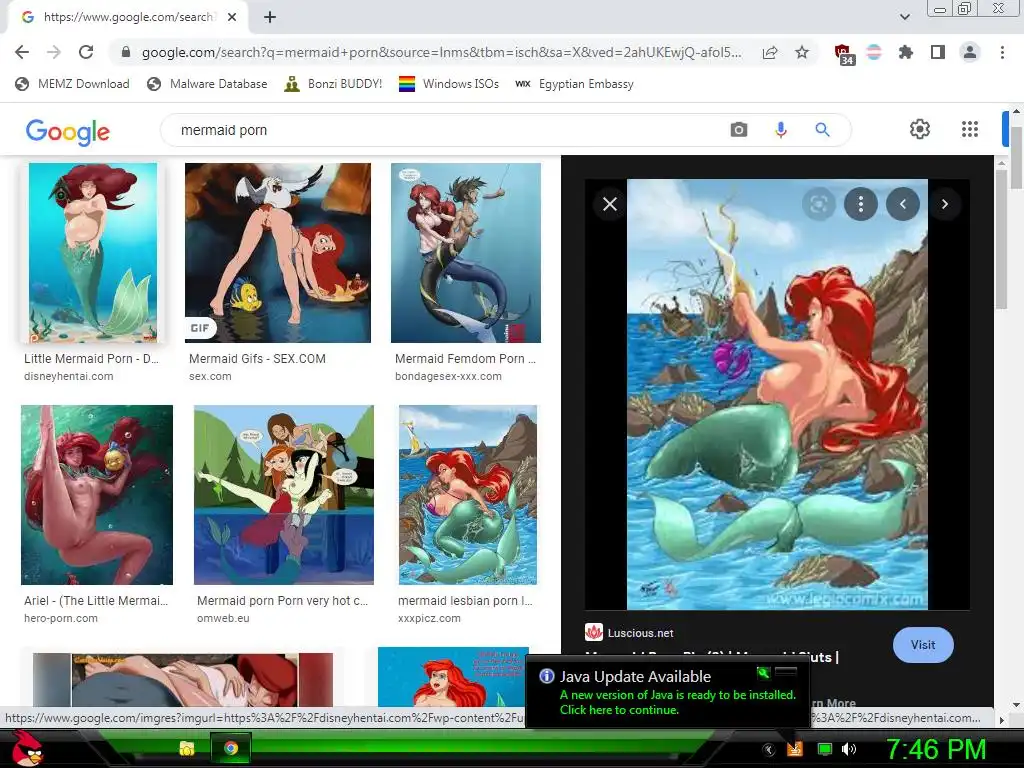The width and height of the screenshot is (1024, 768).
Task: Open the volume tray icon
Action: [849, 749]
